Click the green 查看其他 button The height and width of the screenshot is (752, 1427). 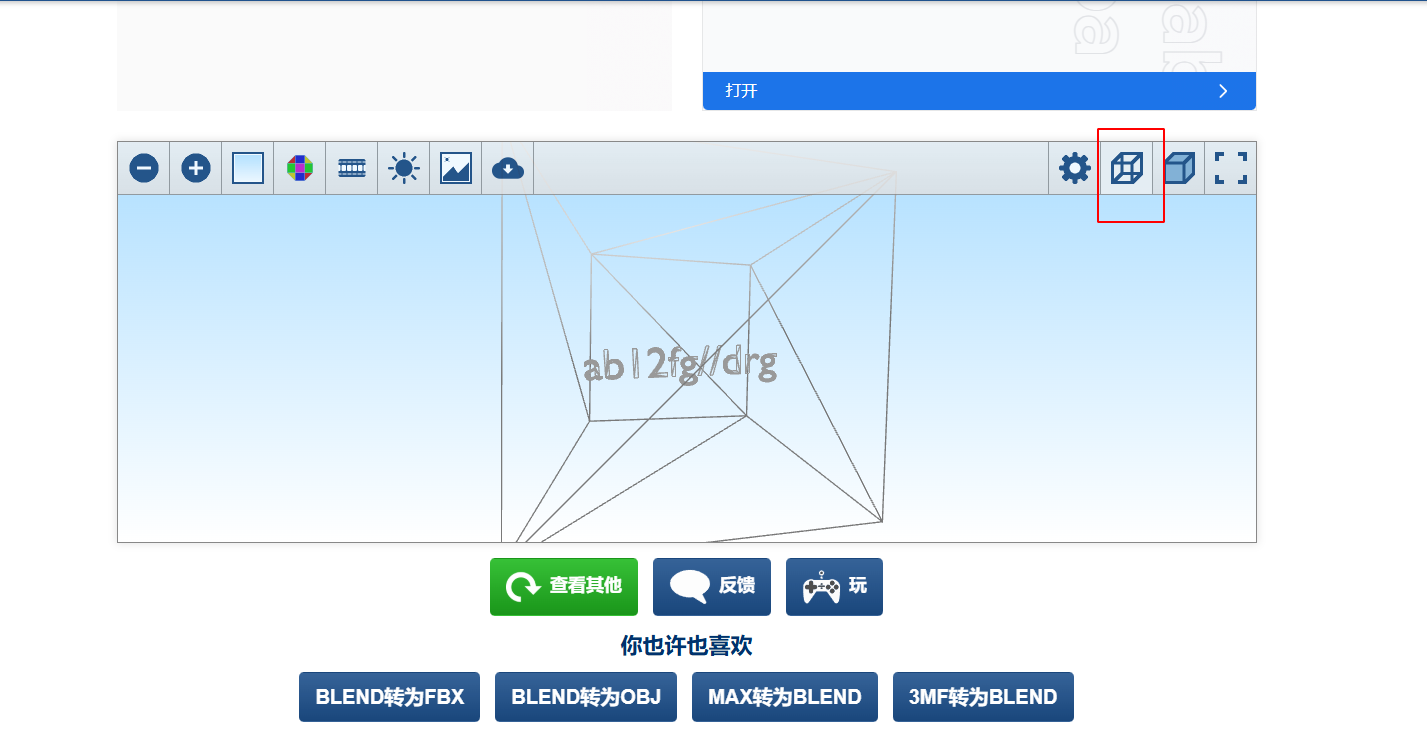point(564,587)
